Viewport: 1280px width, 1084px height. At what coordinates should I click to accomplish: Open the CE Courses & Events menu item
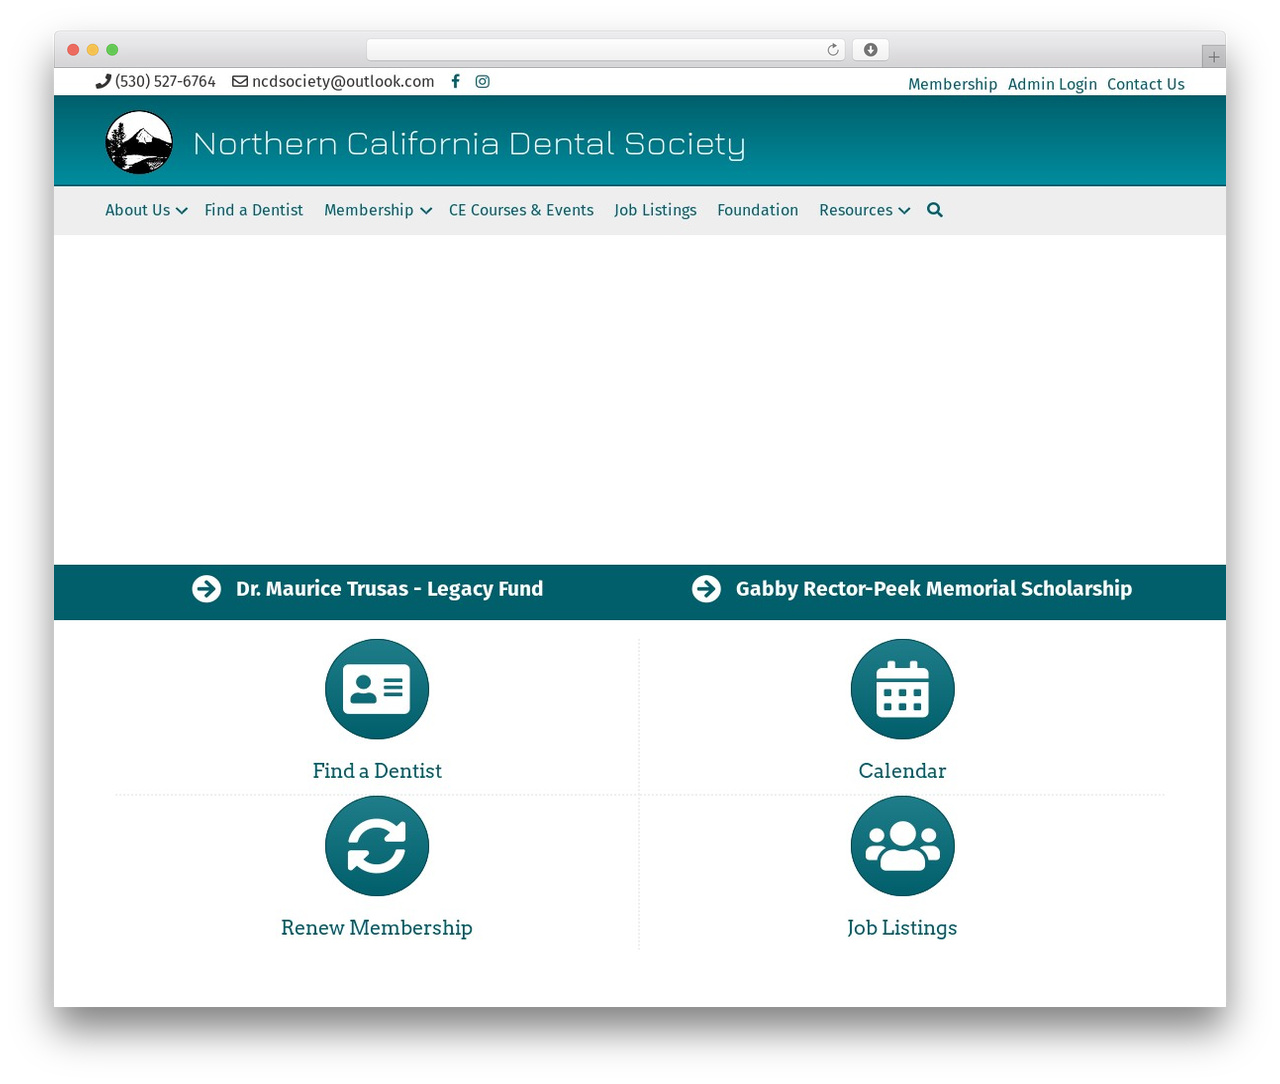(521, 210)
